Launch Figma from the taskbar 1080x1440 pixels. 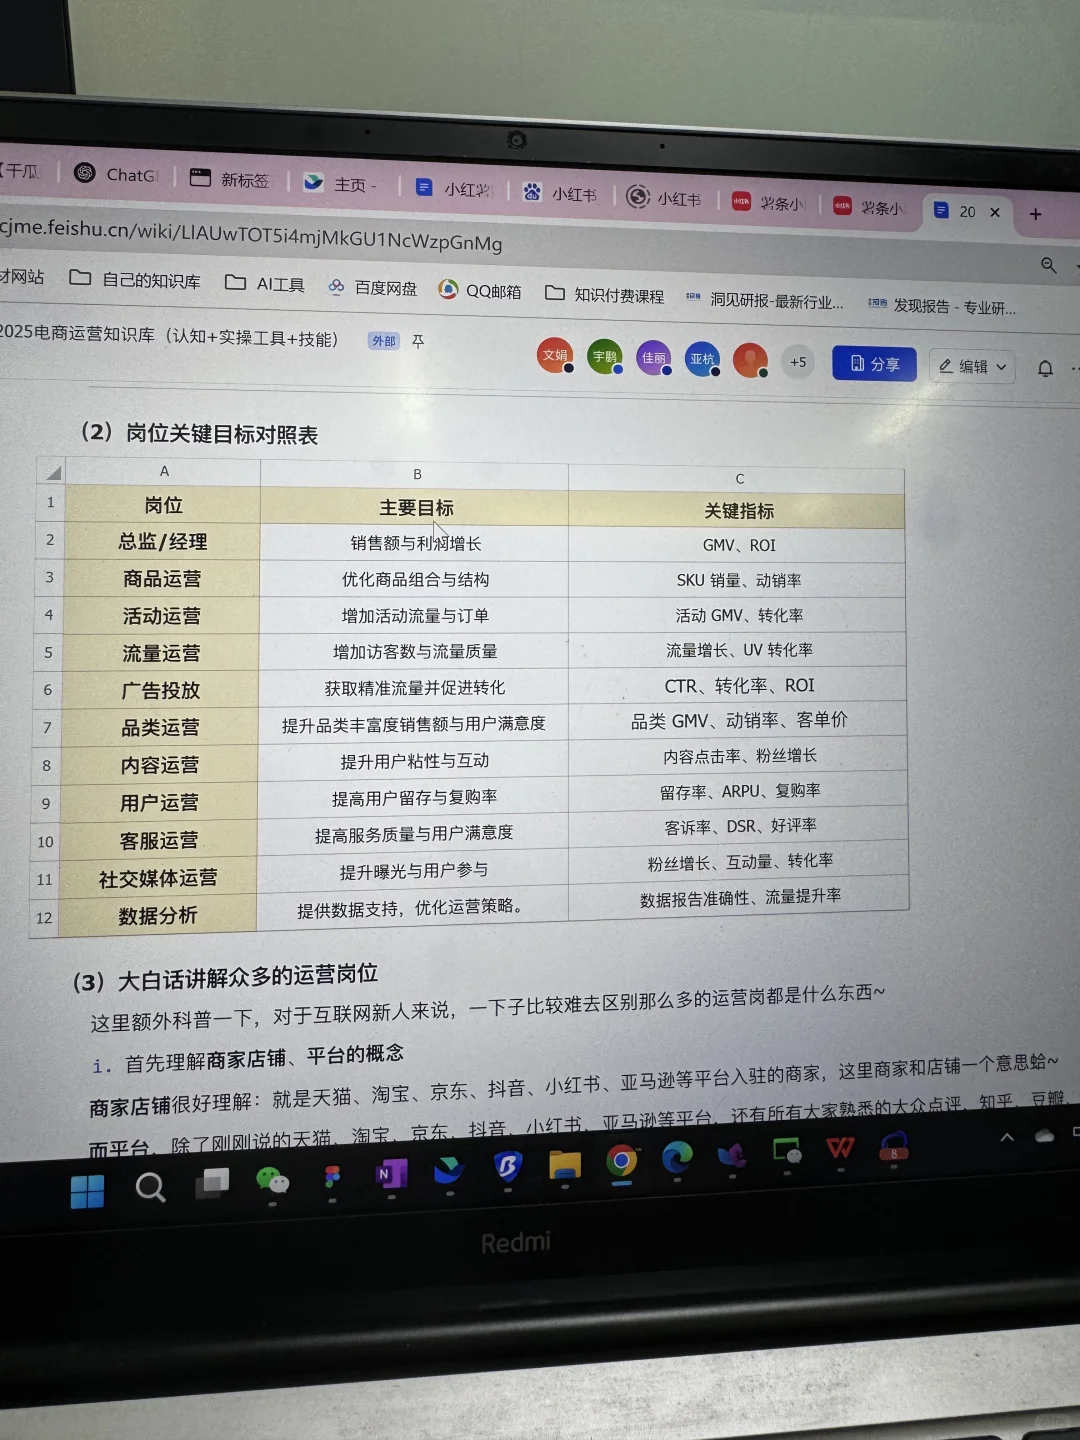click(332, 1177)
